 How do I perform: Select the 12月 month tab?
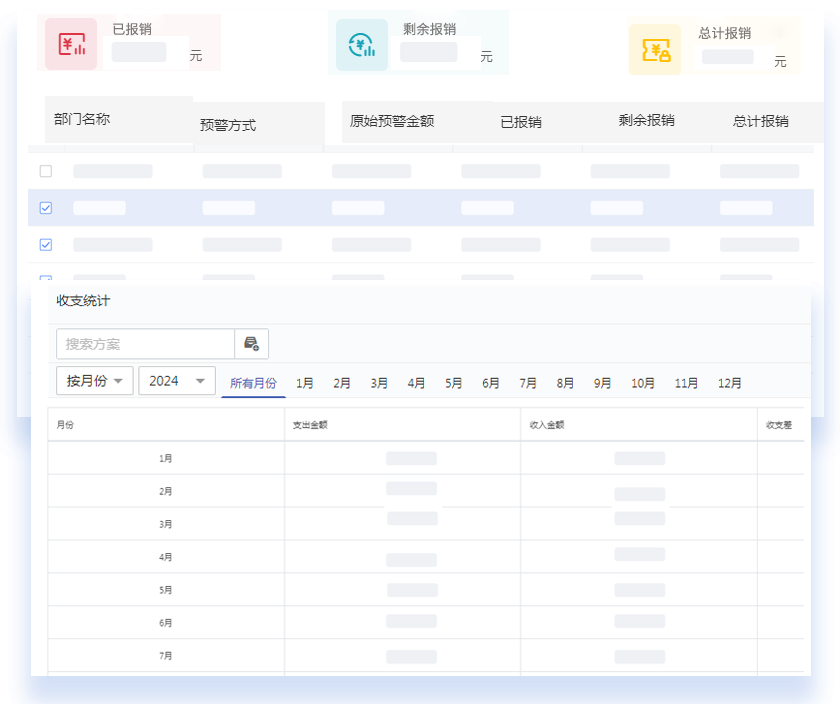(x=729, y=381)
